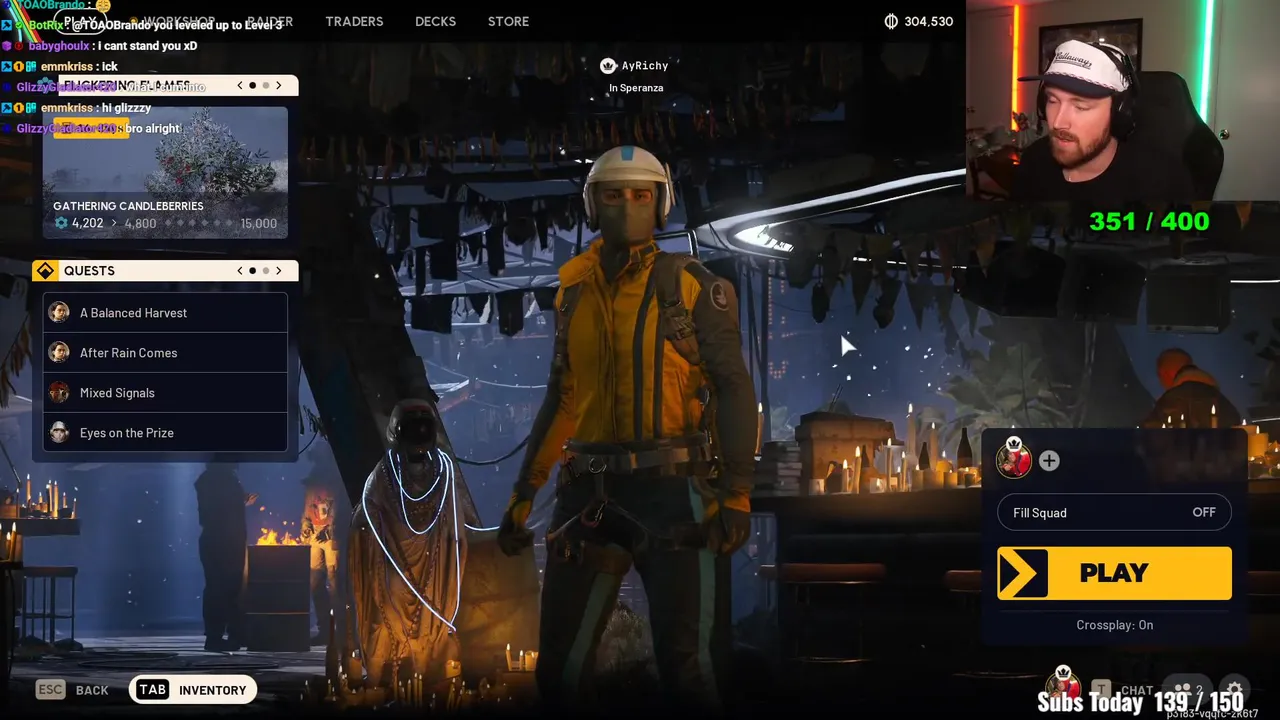The image size is (1280, 720).
Task: Open the Gathering Candleberries event card
Action: coord(165,172)
